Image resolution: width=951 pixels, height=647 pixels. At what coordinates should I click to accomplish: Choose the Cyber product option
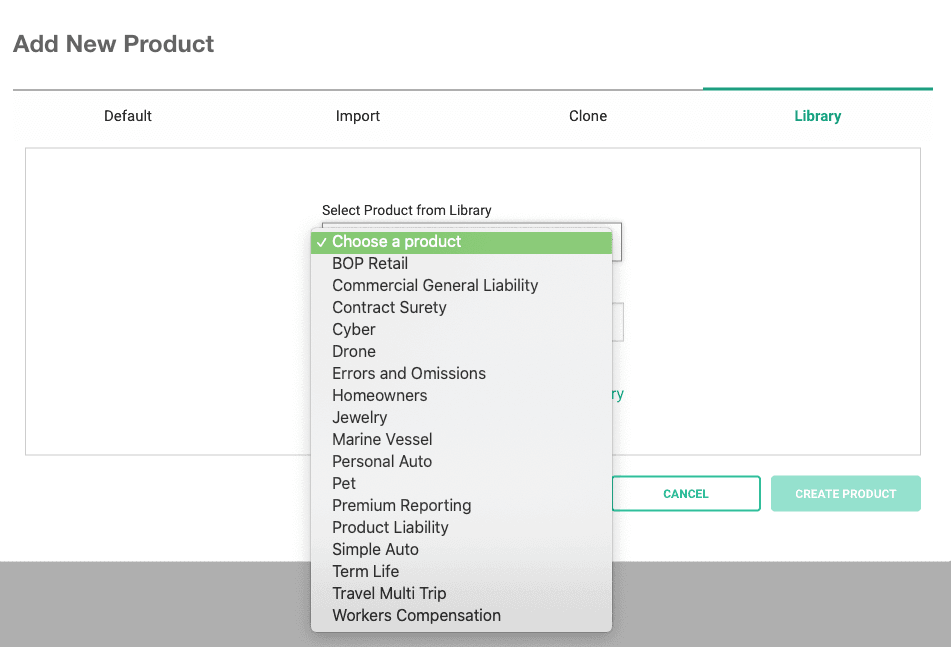(354, 330)
